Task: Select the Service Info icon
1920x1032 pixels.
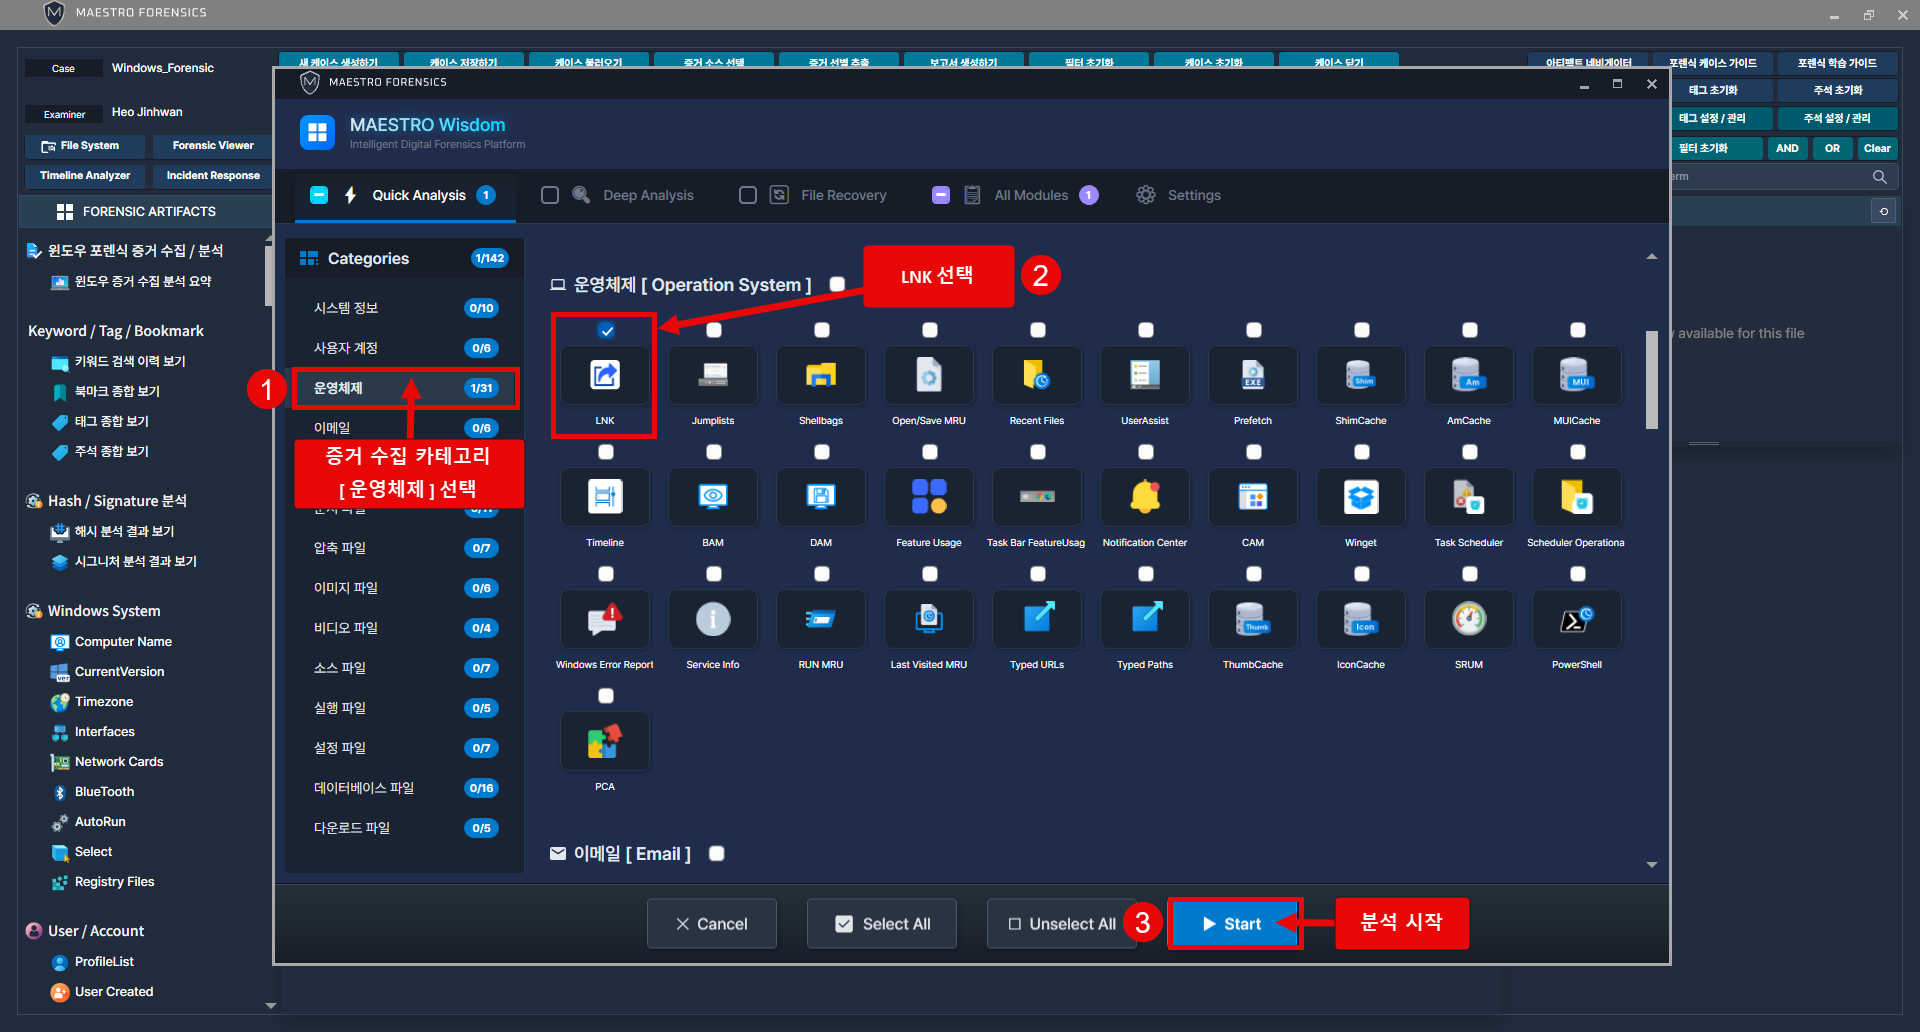Action: pyautogui.click(x=713, y=619)
